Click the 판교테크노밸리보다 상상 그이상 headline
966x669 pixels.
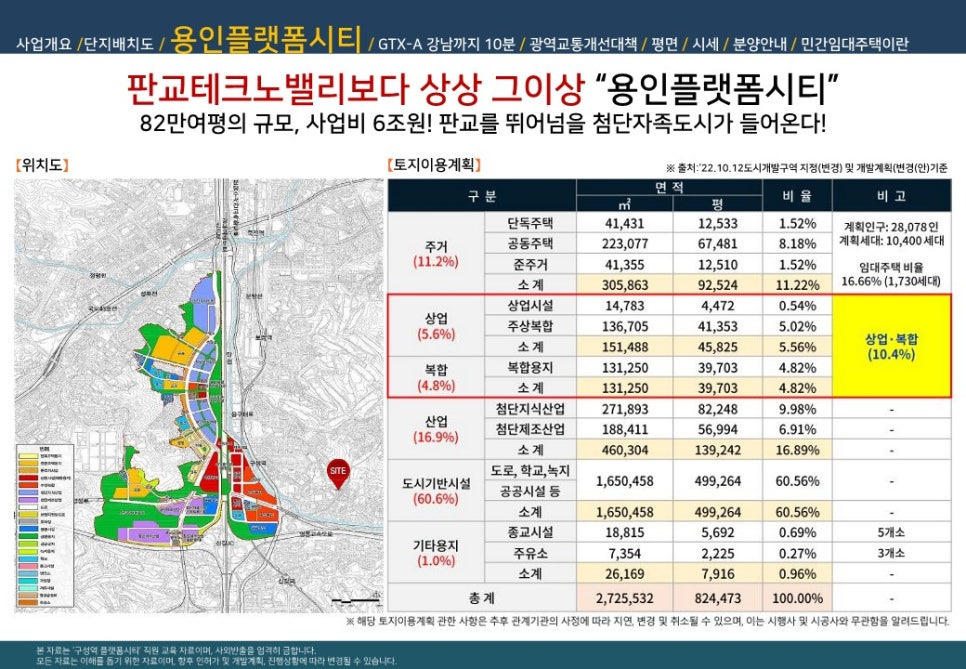pos(354,90)
